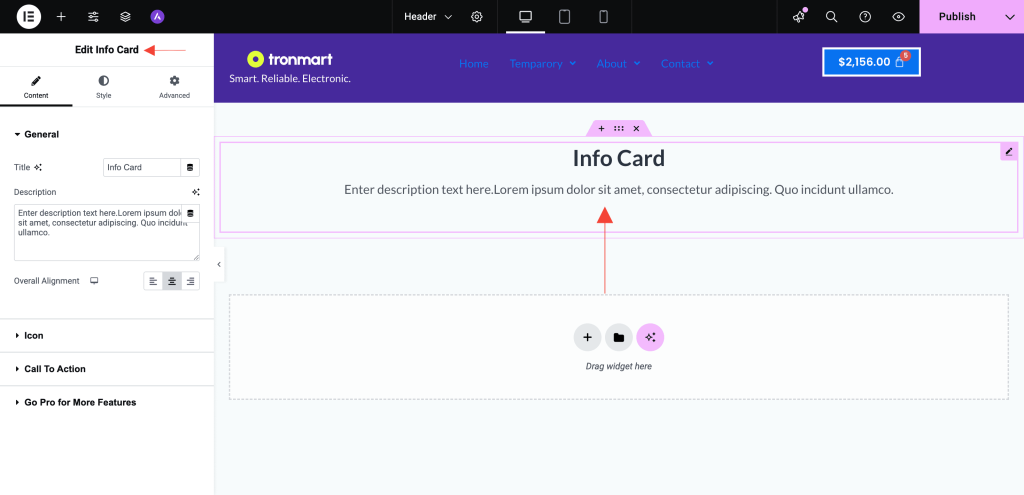Open the Structure layers icon
This screenshot has height=495, width=1024.
[x=125, y=17]
